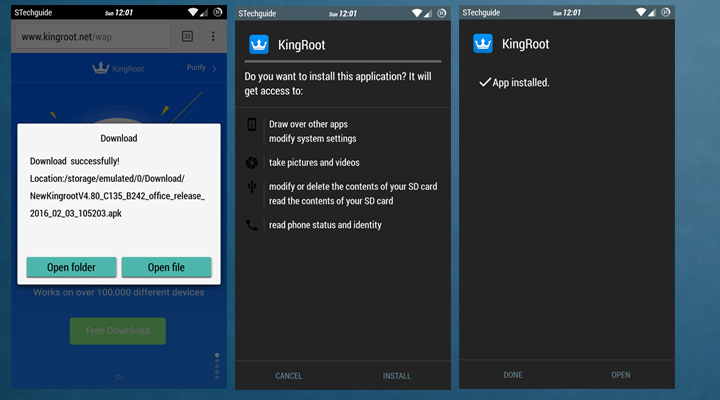Click the signal strength icon on middle phone
This screenshot has height=400, width=720.
click(x=428, y=14)
